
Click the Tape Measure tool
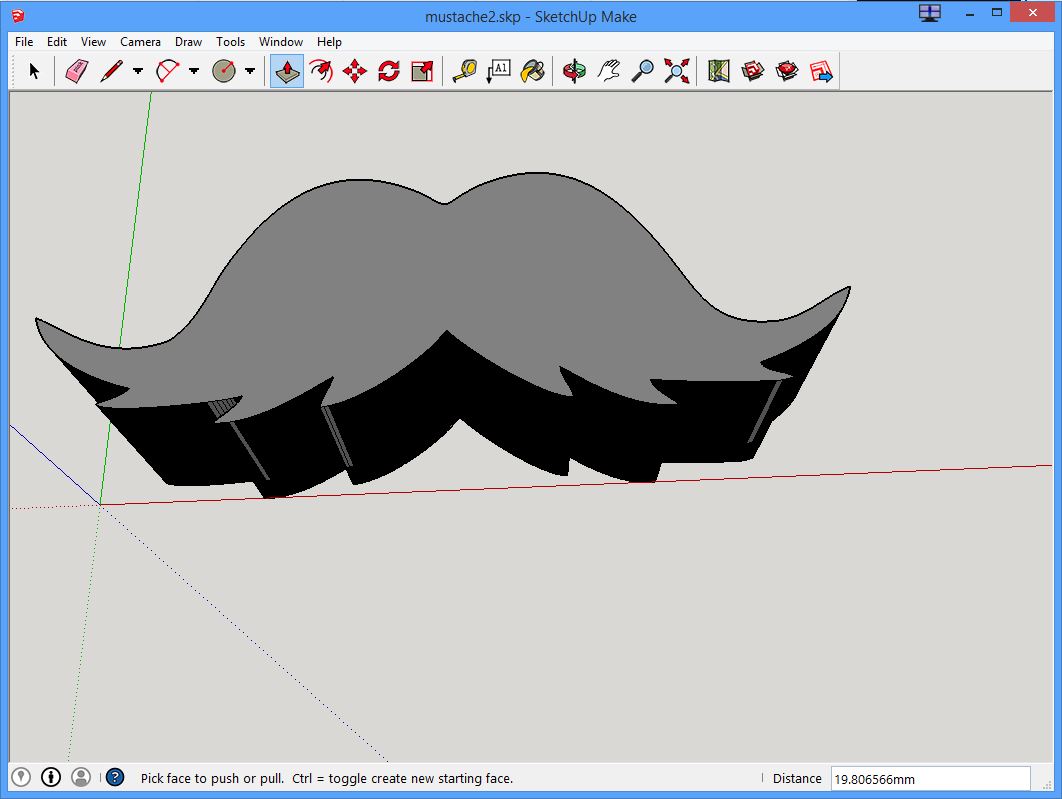(x=464, y=71)
